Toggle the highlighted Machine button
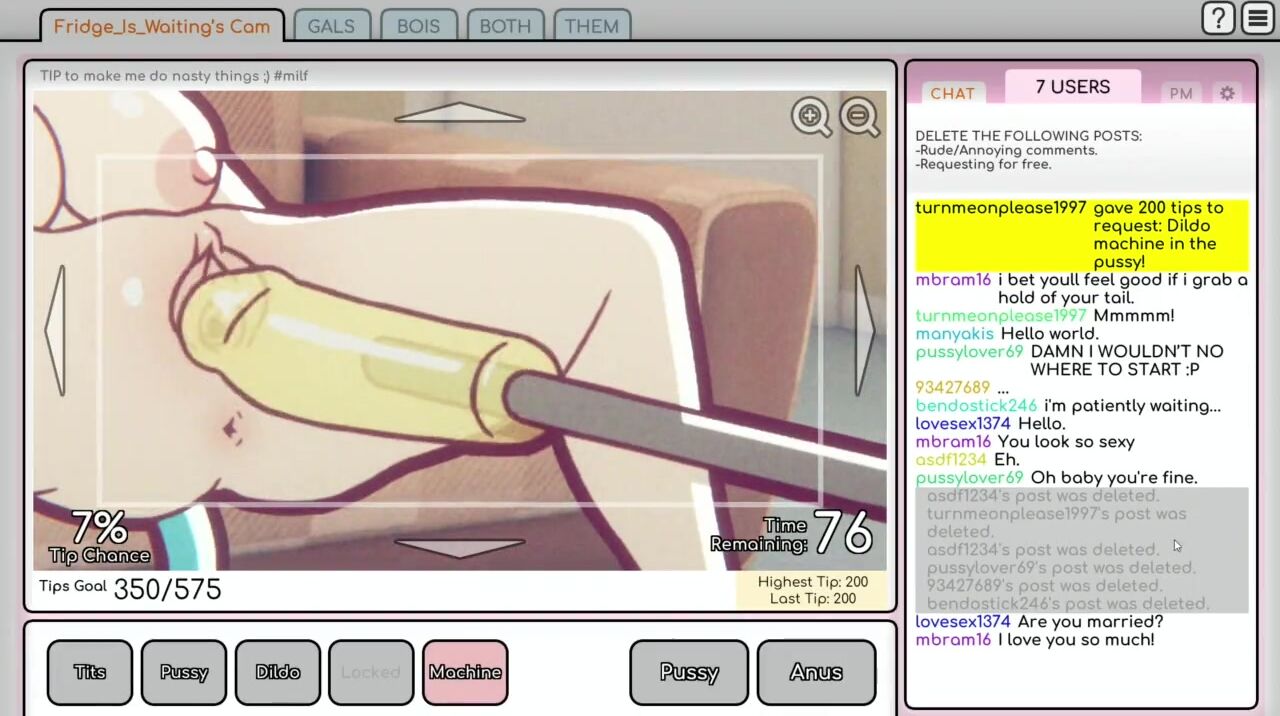The height and width of the screenshot is (716, 1280). [x=465, y=672]
